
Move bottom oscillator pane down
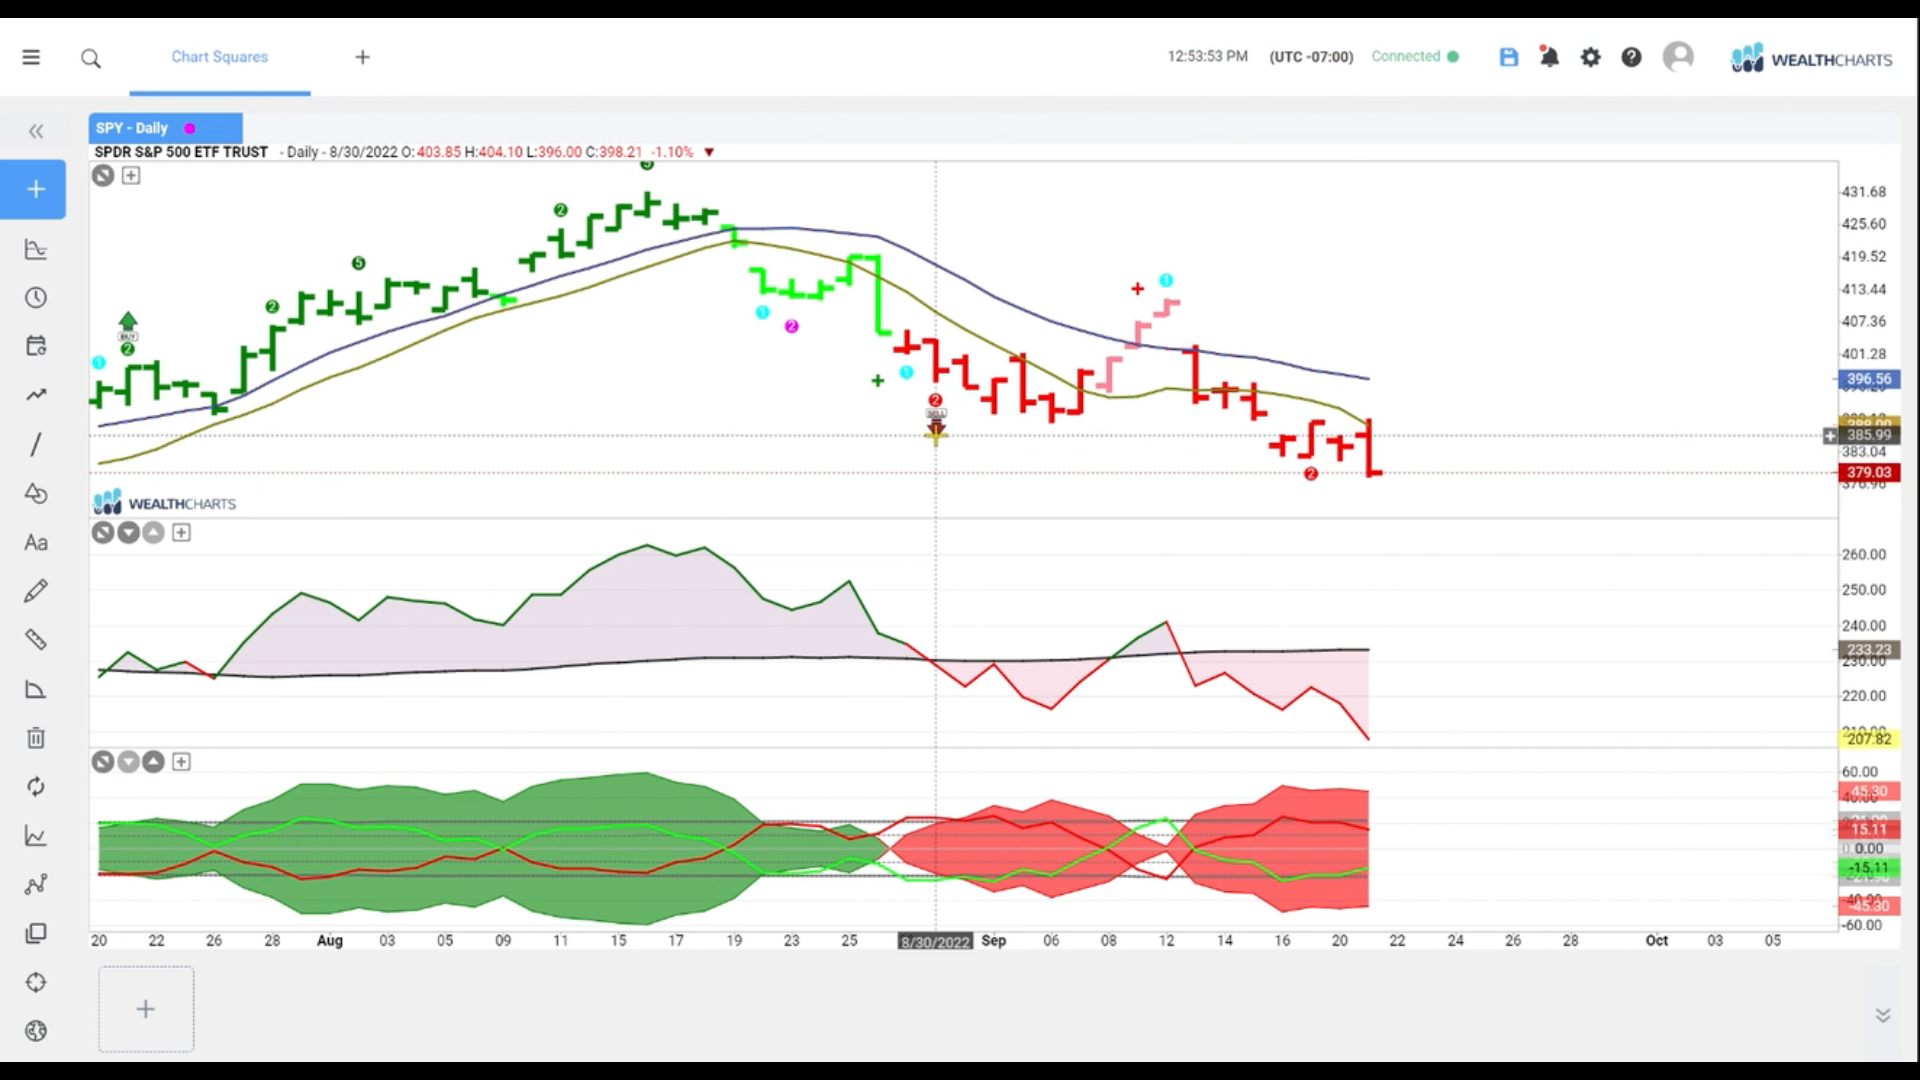(128, 762)
